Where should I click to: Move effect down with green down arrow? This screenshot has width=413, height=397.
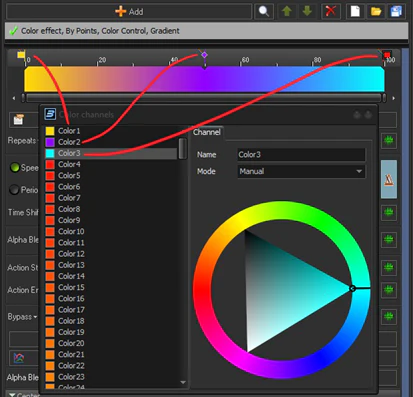coord(307,12)
